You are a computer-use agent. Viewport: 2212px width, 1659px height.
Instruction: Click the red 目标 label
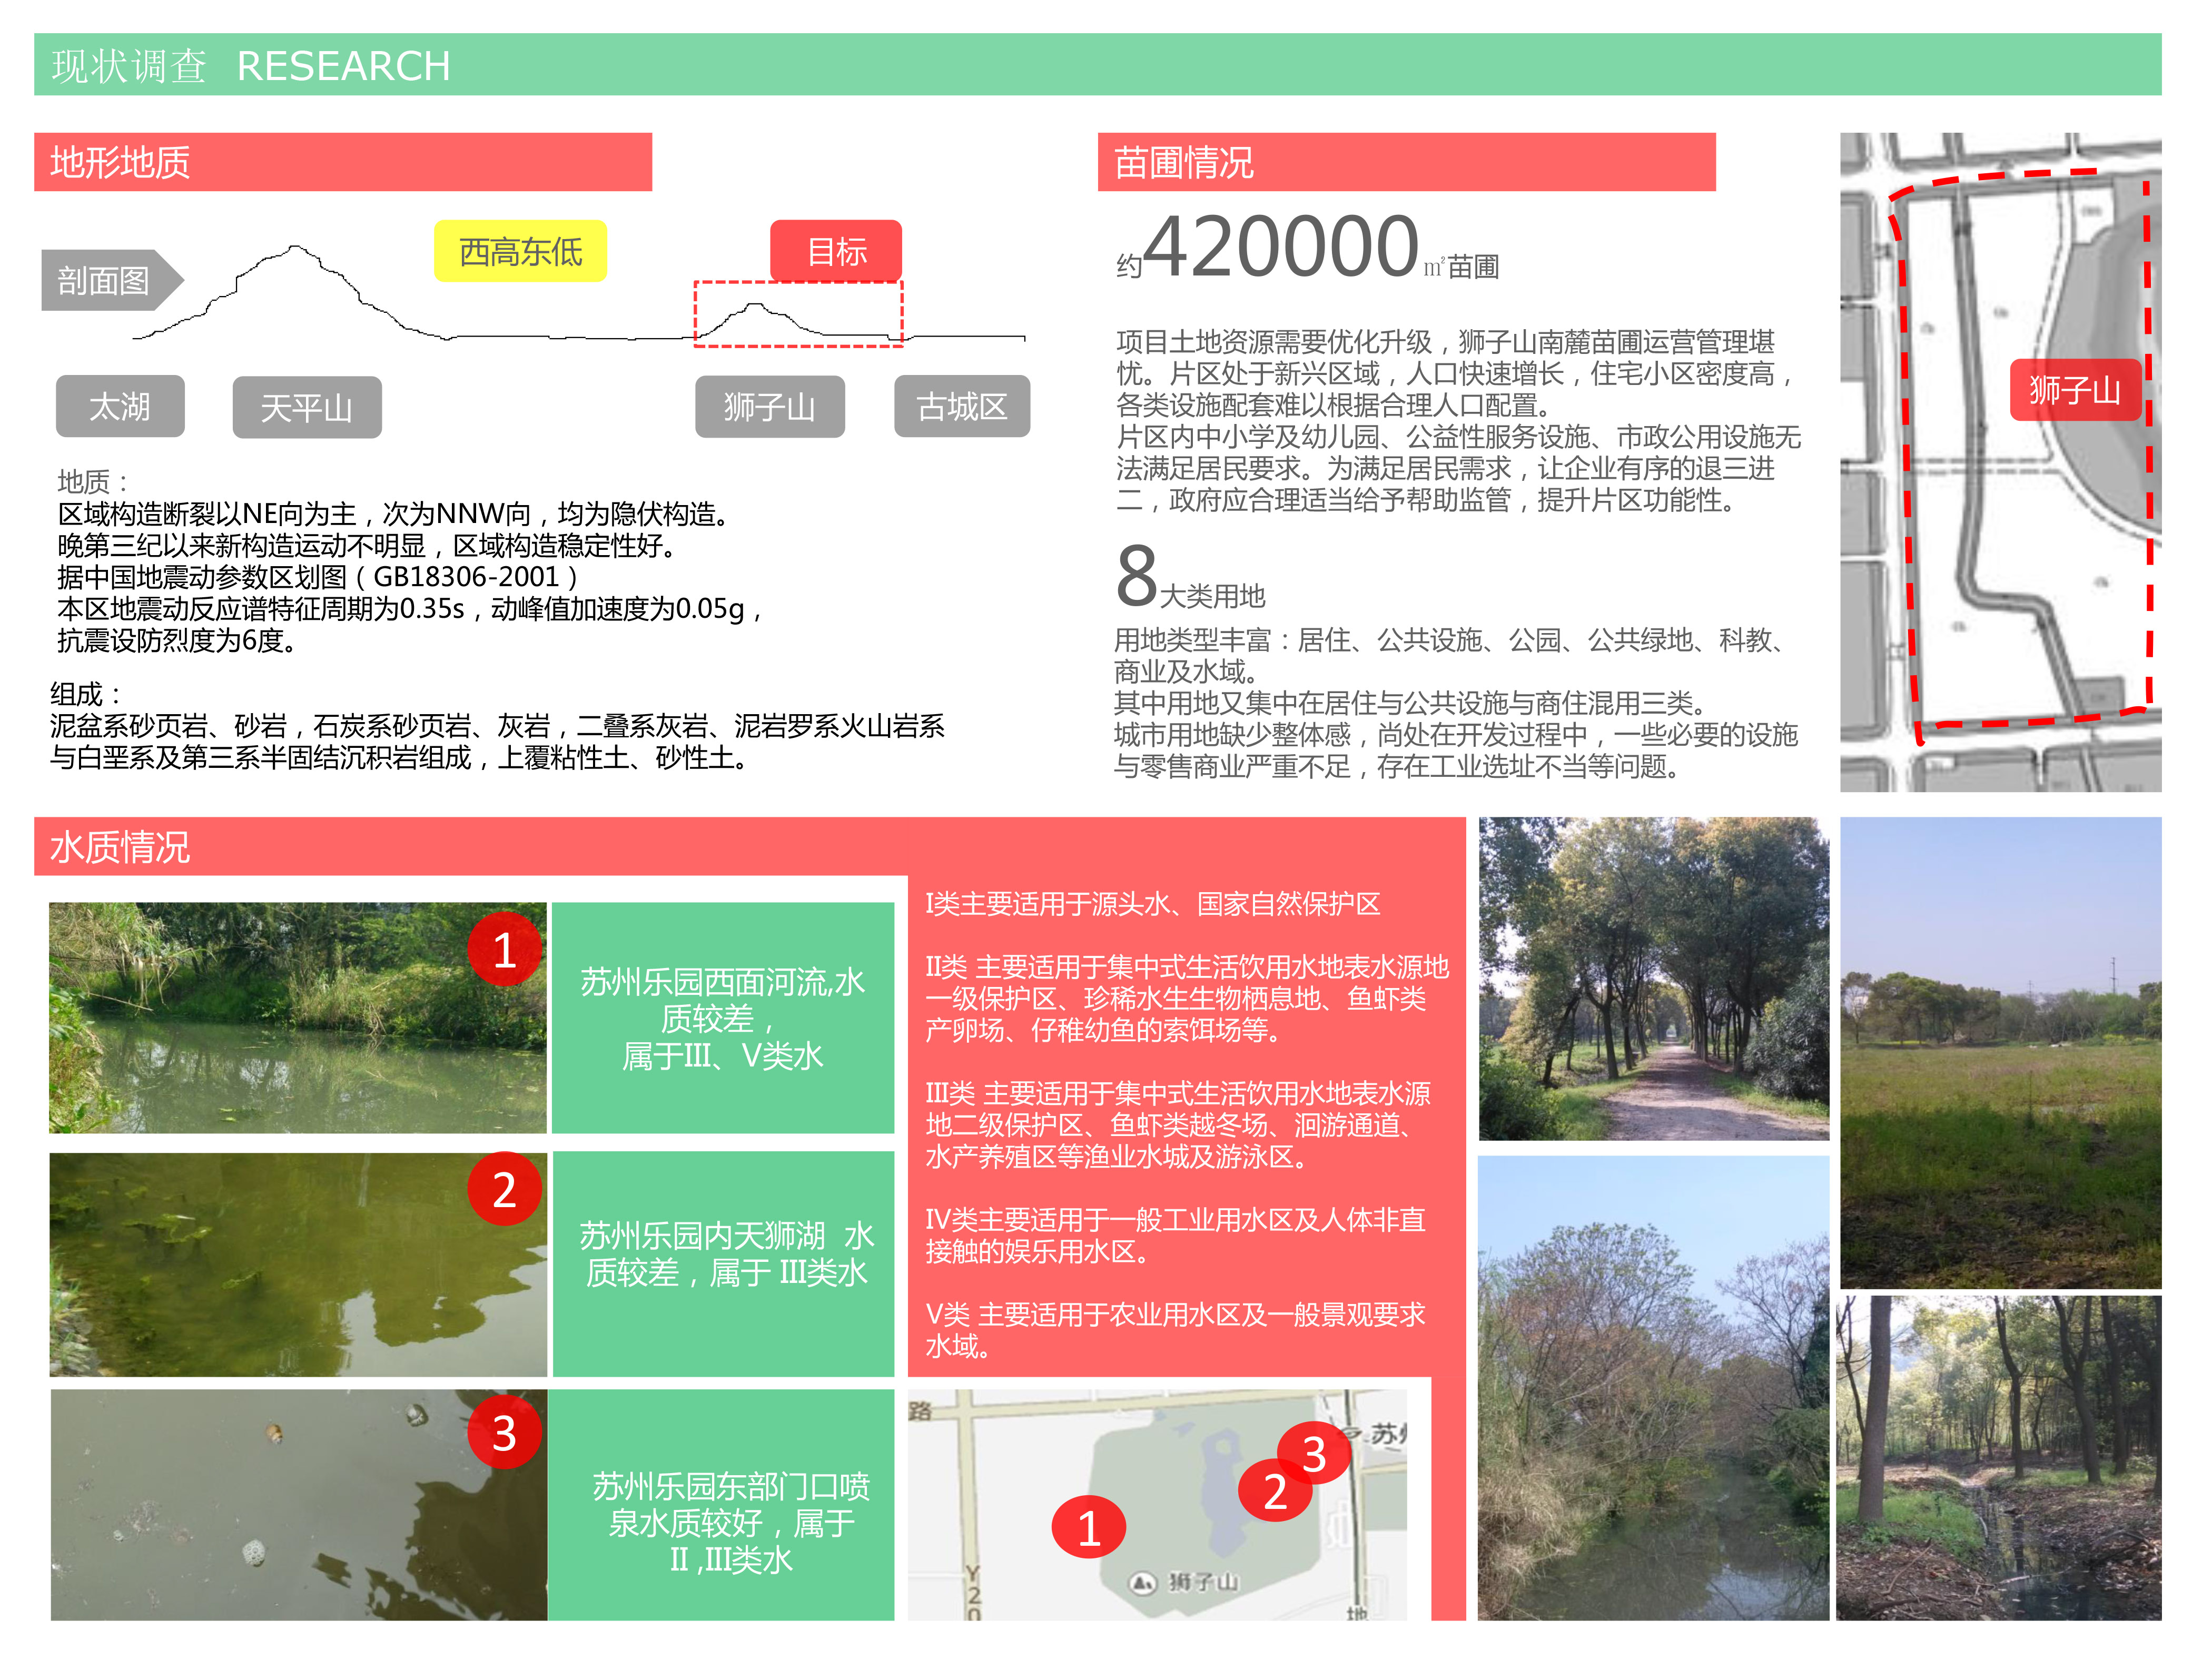[x=836, y=251]
